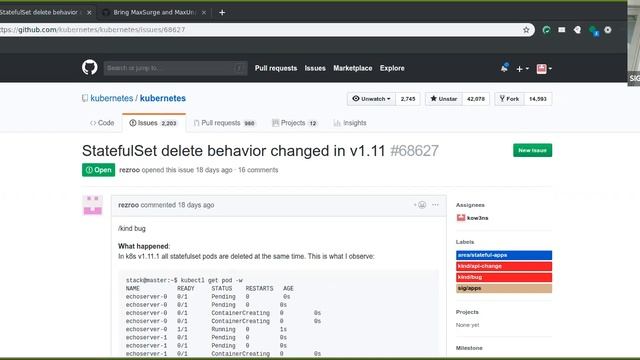Switch to repo Pull requests tab
This screenshot has width=640, height=360.
(x=224, y=123)
